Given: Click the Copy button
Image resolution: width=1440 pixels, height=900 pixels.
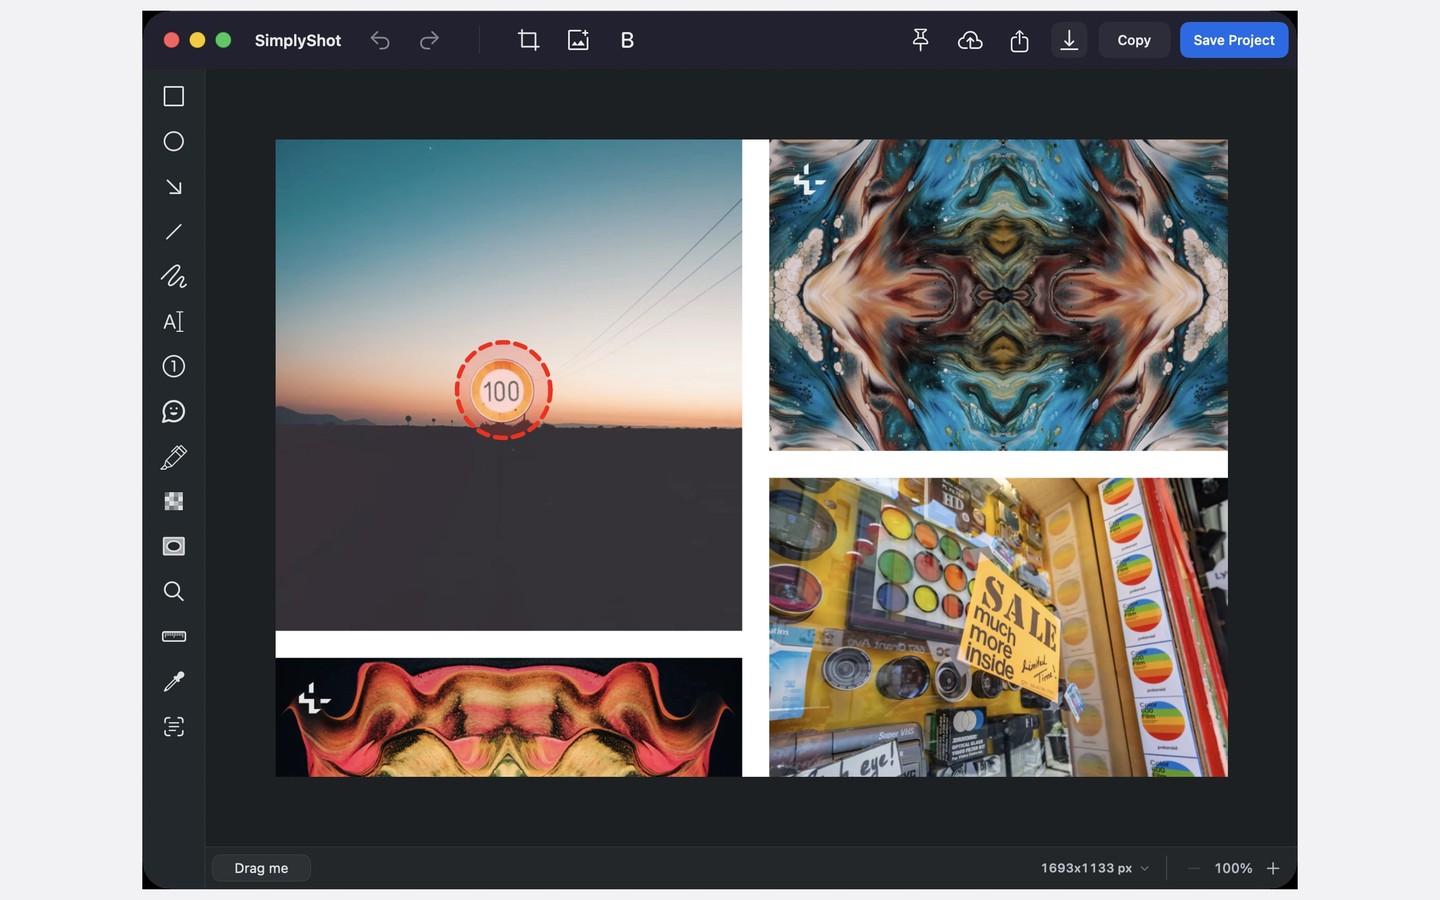Looking at the screenshot, I should 1134,40.
